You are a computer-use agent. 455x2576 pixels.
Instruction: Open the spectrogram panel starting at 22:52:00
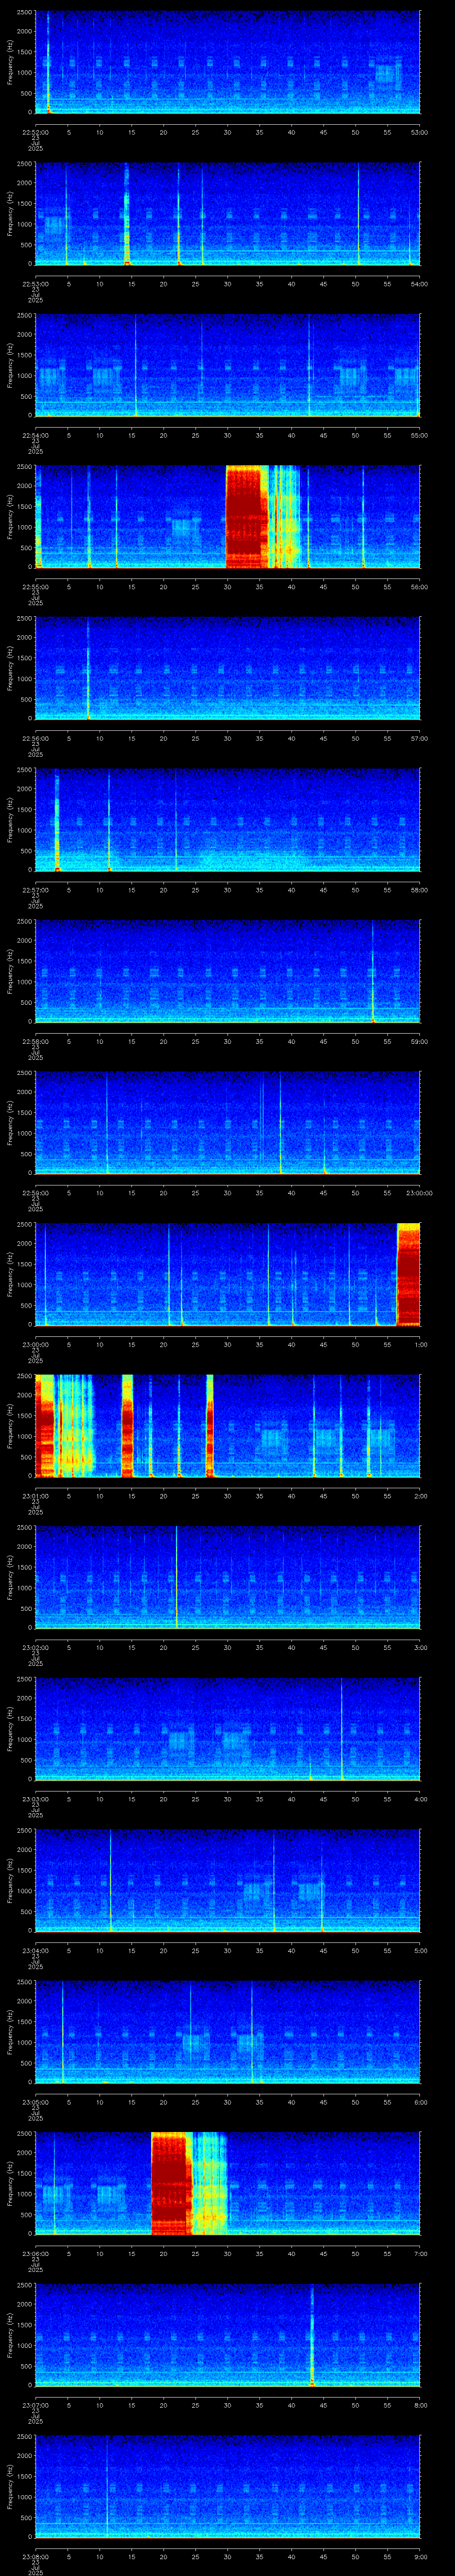(x=228, y=62)
